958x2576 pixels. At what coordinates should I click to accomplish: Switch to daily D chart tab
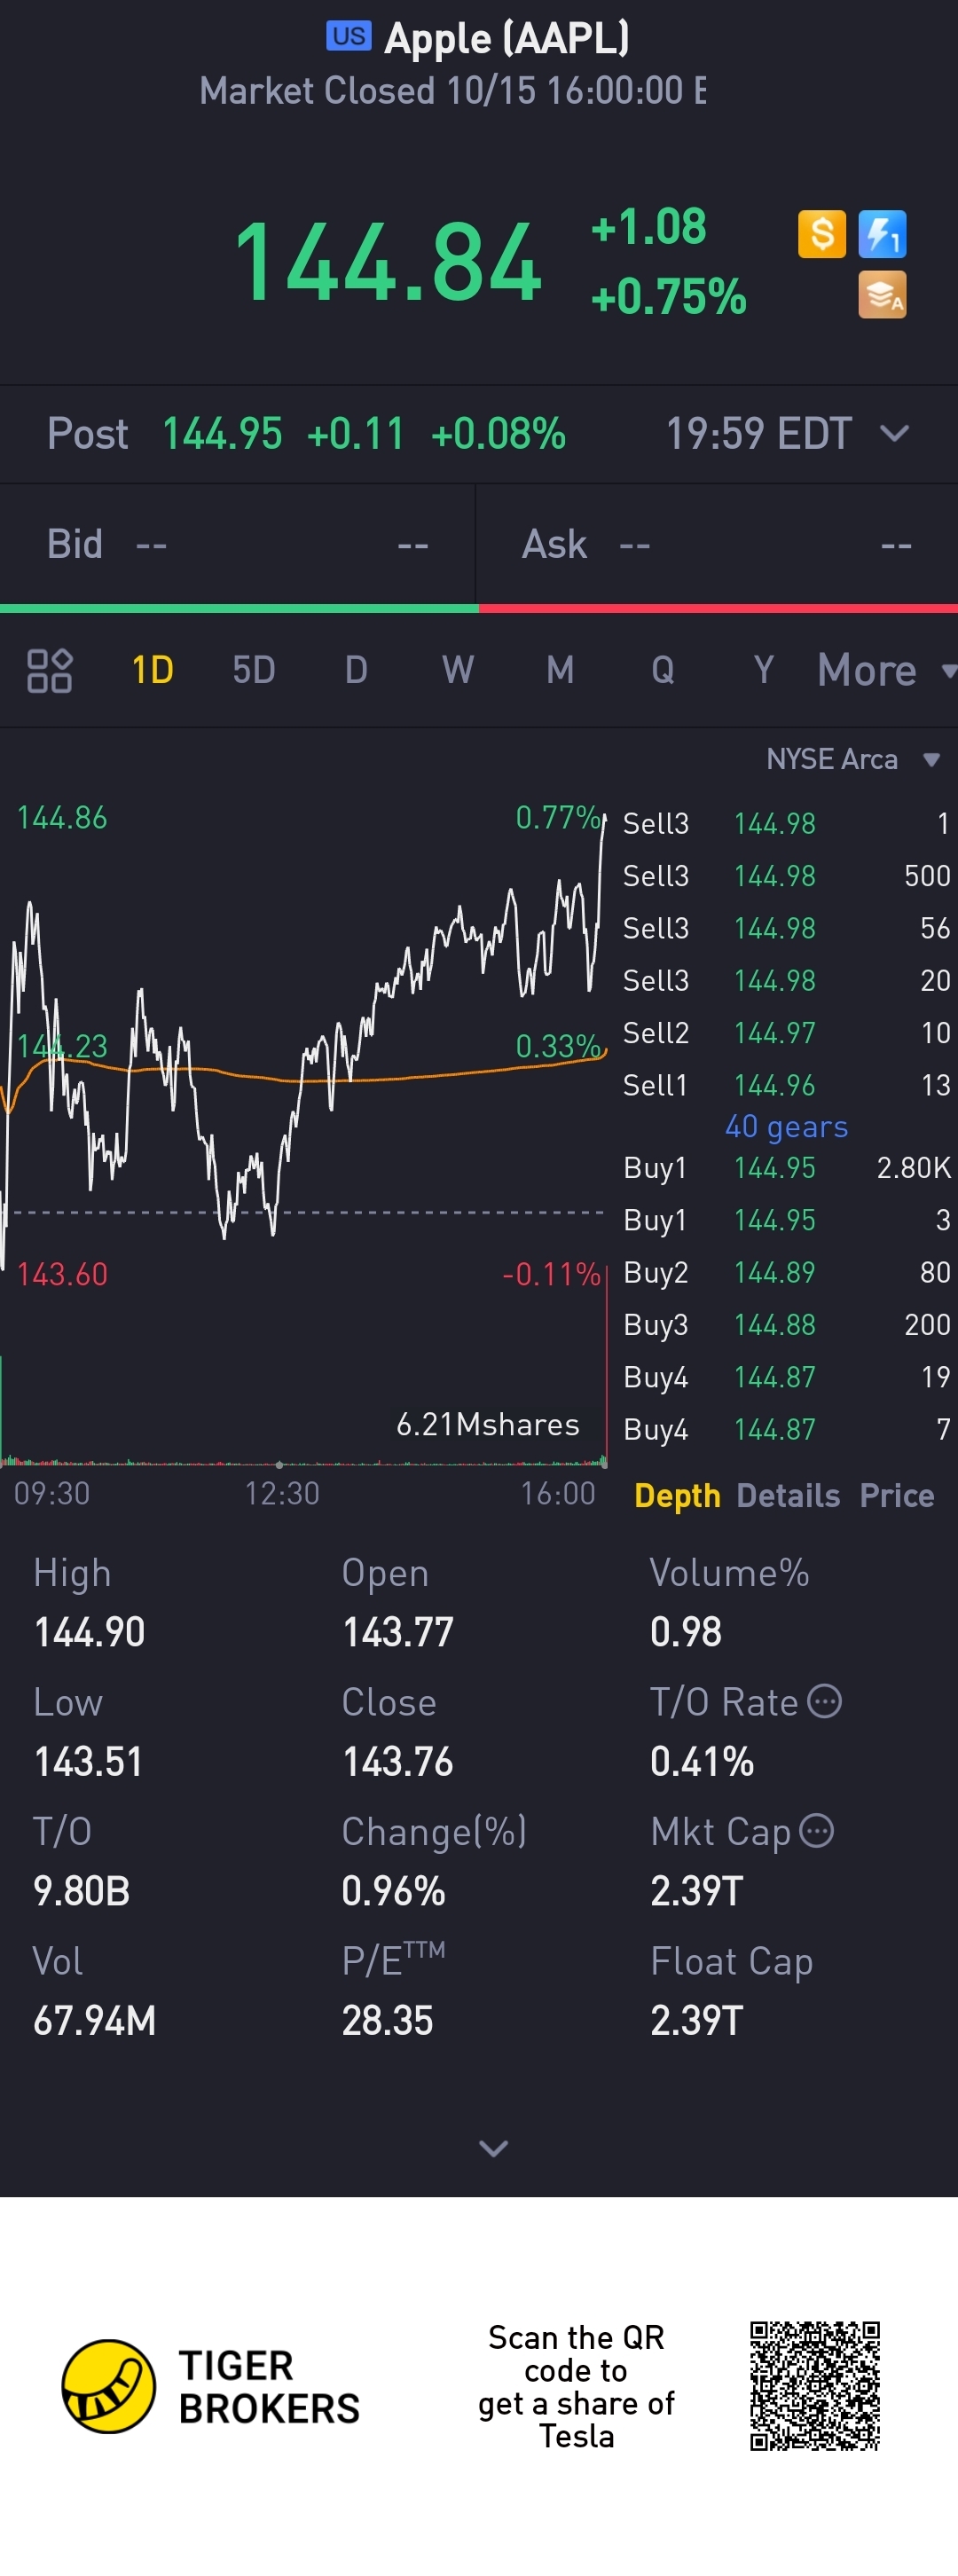pyautogui.click(x=356, y=670)
